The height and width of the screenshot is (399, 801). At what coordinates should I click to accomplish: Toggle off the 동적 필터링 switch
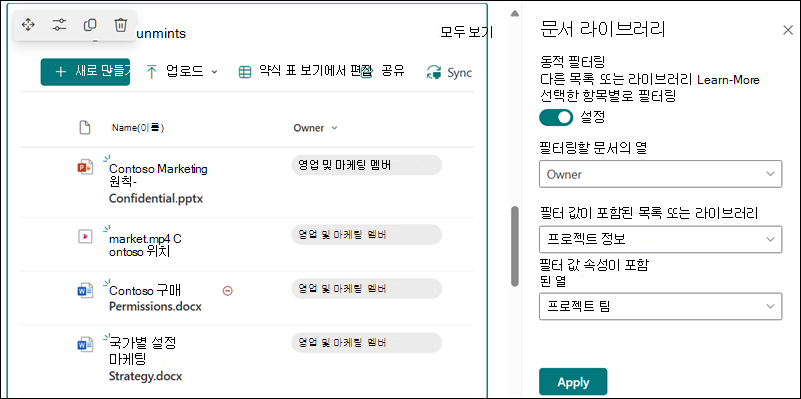pyautogui.click(x=556, y=118)
